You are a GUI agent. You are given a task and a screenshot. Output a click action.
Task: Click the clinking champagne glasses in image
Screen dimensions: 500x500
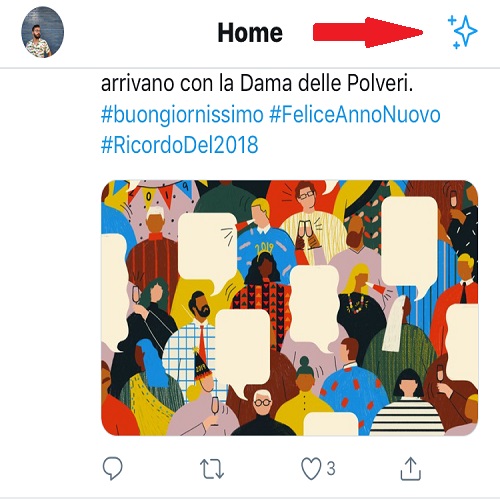pyautogui.click(x=307, y=234)
